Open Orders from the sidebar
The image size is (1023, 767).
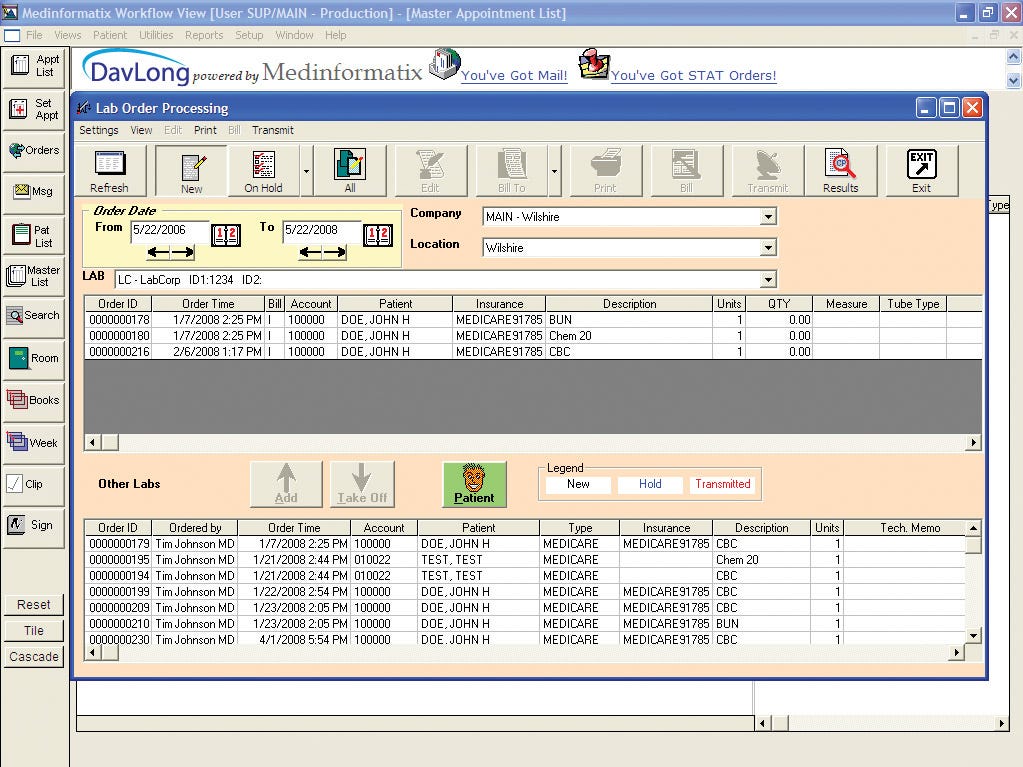[34, 151]
